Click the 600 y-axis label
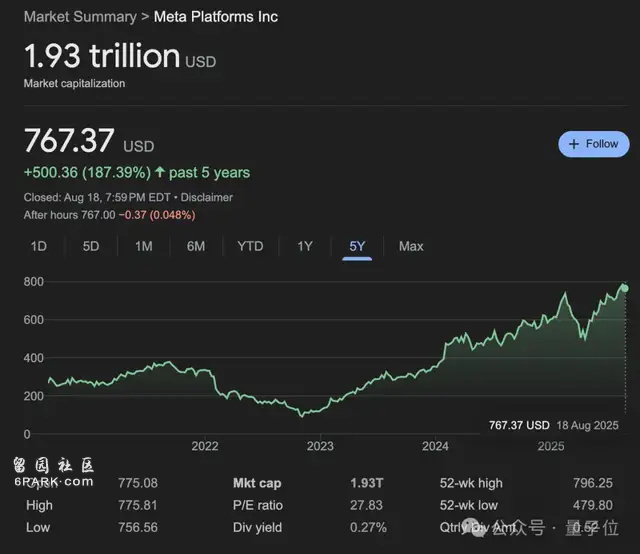The height and width of the screenshot is (554, 640). pos(33,320)
